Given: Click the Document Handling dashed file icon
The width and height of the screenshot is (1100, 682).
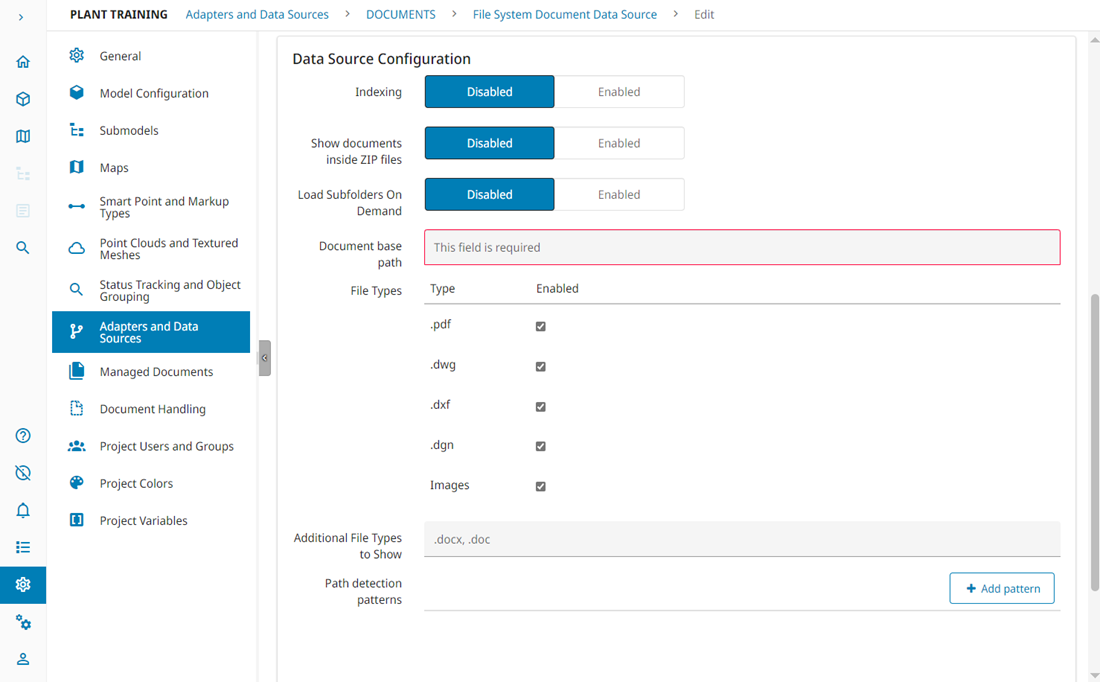Looking at the screenshot, I should click(x=76, y=408).
